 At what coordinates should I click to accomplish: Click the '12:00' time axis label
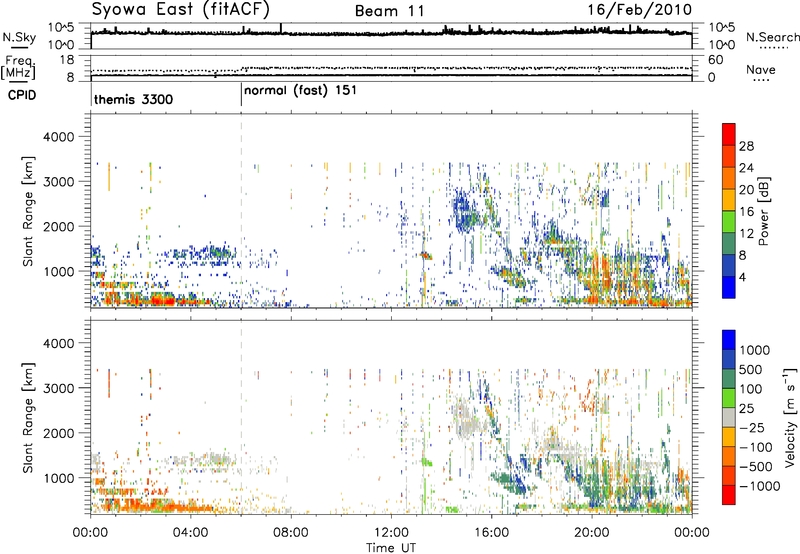[391, 533]
